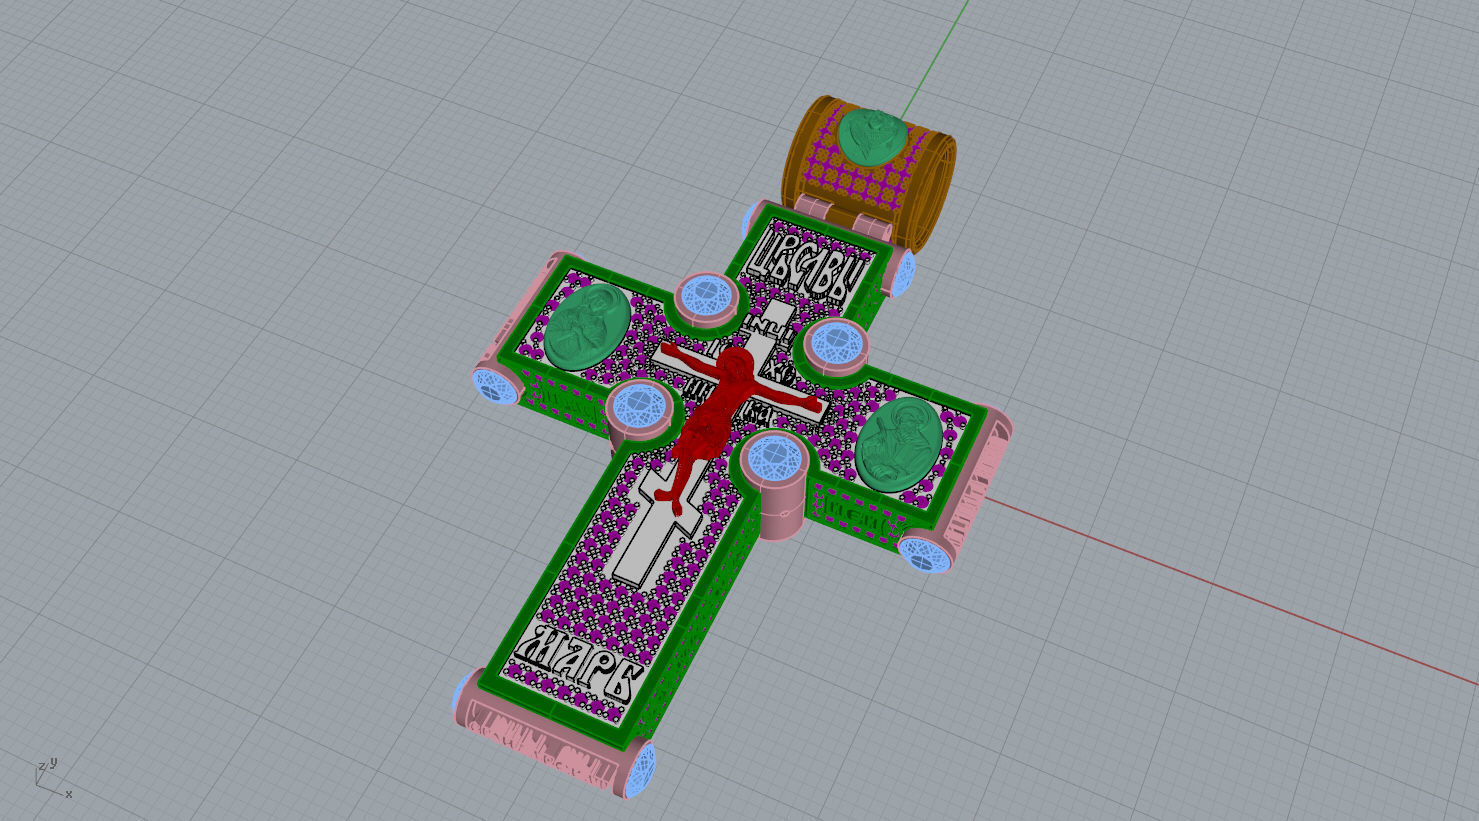This screenshot has height=821, width=1479.
Task: Click the engraved inscription plate on the top arm
Action: 810,264
